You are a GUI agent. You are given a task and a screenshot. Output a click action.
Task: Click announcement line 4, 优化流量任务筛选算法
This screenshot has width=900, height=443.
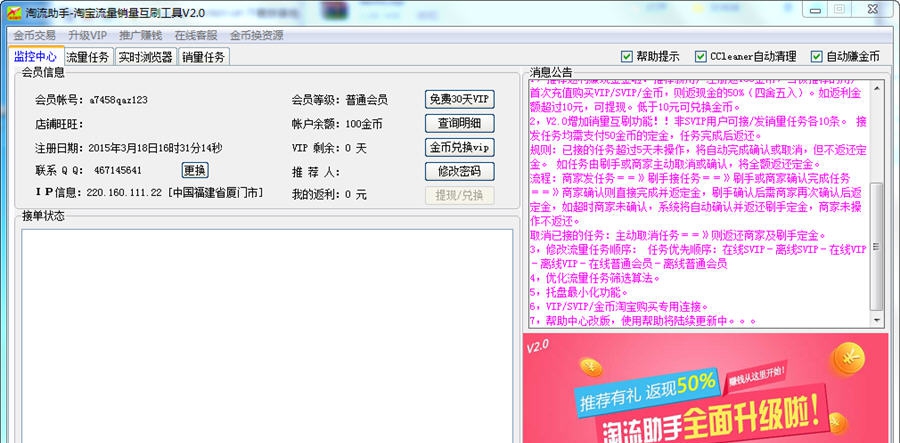[x=595, y=278]
